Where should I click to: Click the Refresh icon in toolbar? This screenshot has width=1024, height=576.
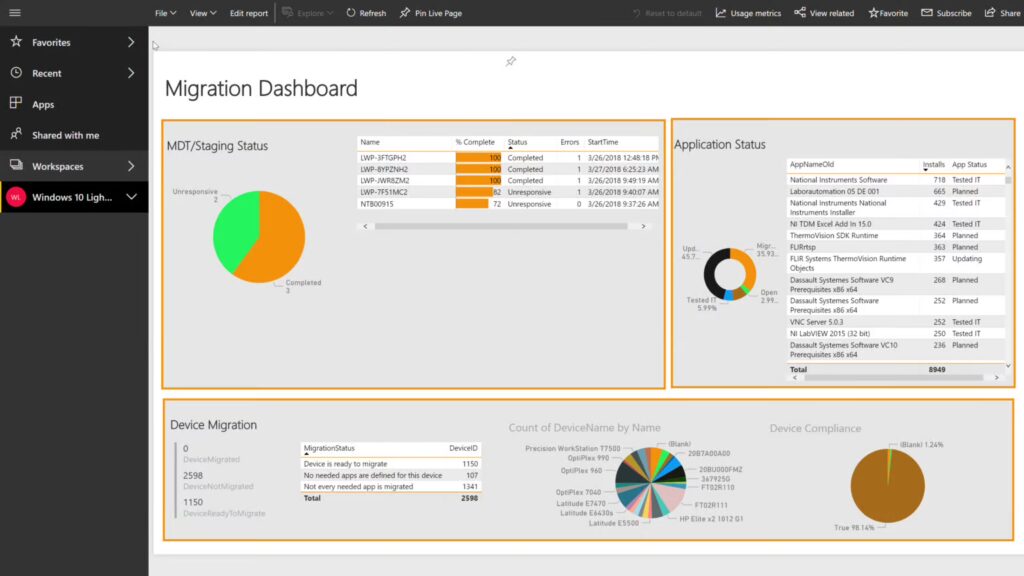351,12
